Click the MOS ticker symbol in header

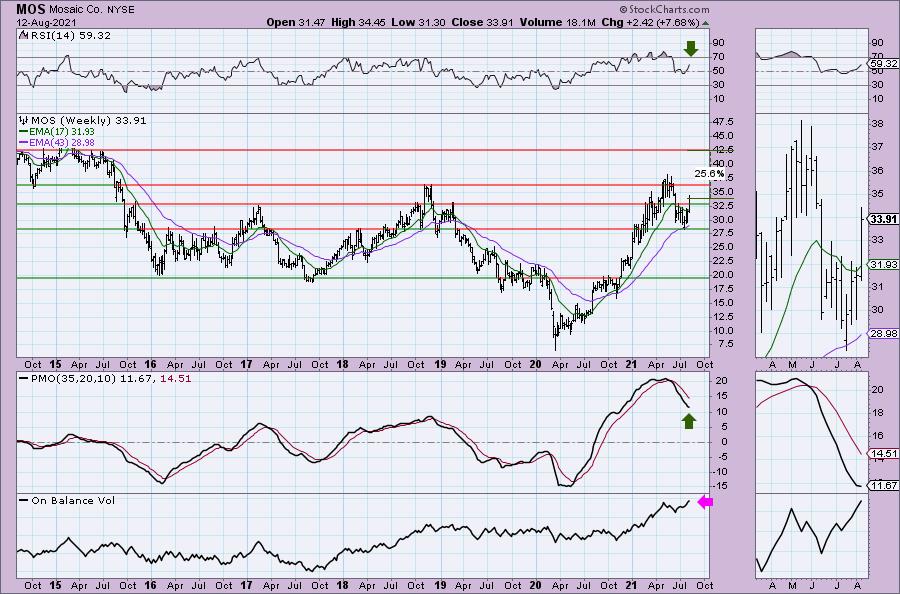point(30,9)
